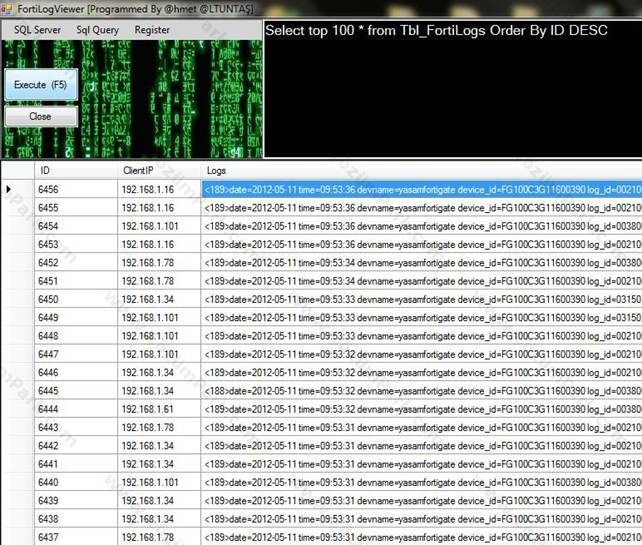Screen dimensions: 642x545
Task: Select the ID cell 6450
Action: (x=76, y=299)
